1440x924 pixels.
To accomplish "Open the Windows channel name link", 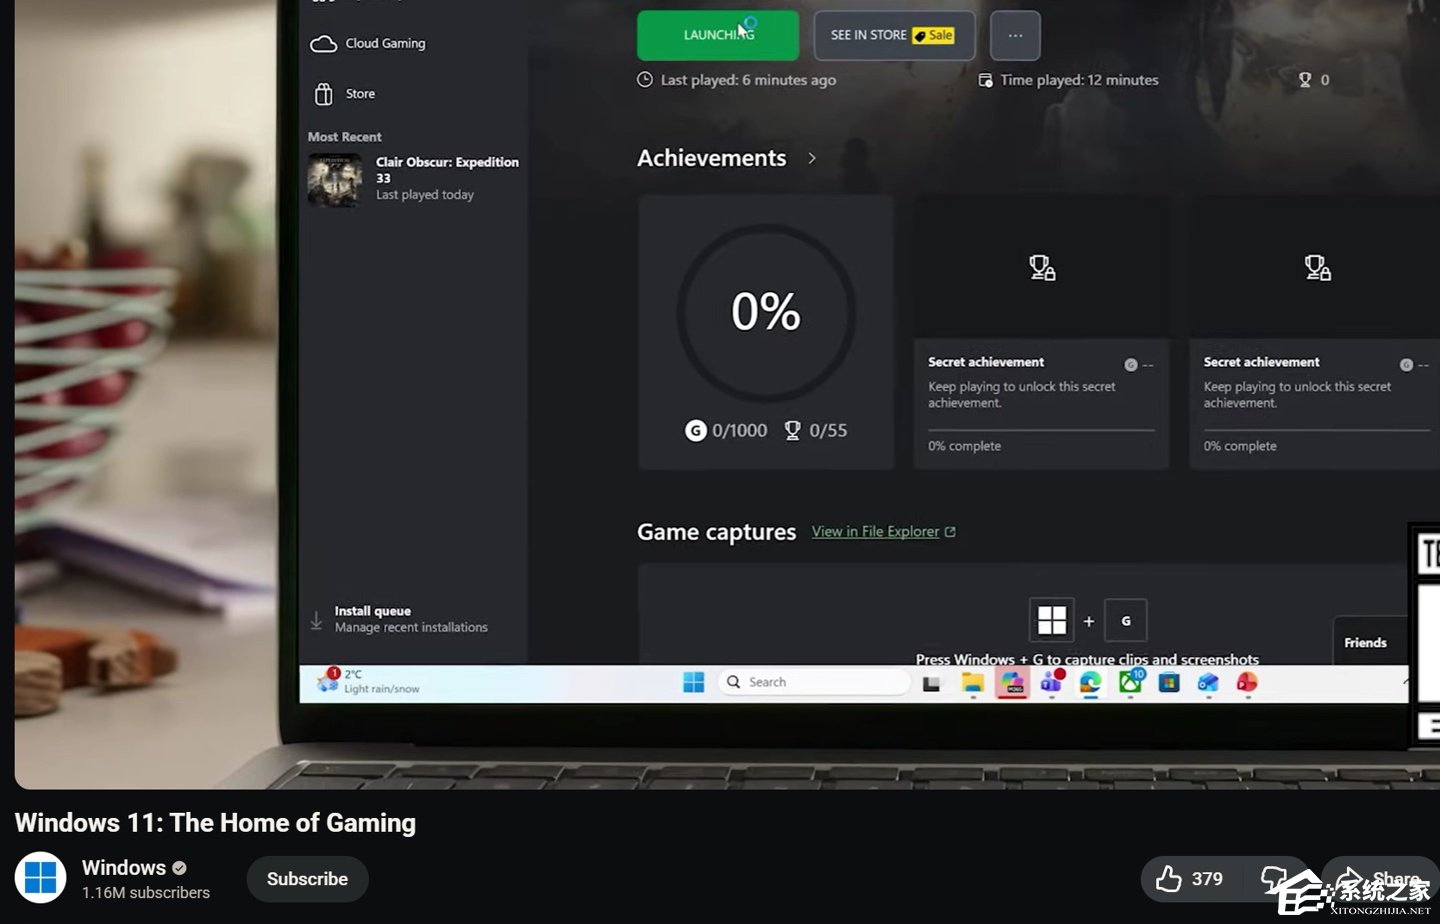I will (x=124, y=868).
